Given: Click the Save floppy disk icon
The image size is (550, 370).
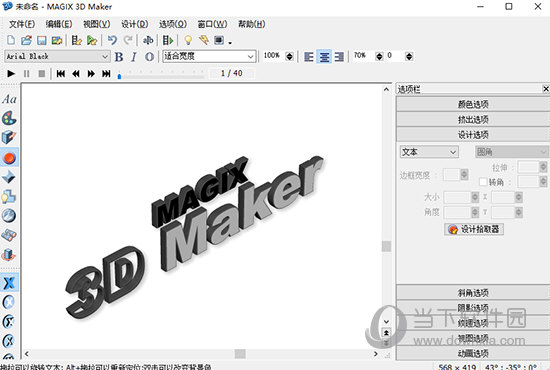Looking at the screenshot, I should pyautogui.click(x=42, y=40).
